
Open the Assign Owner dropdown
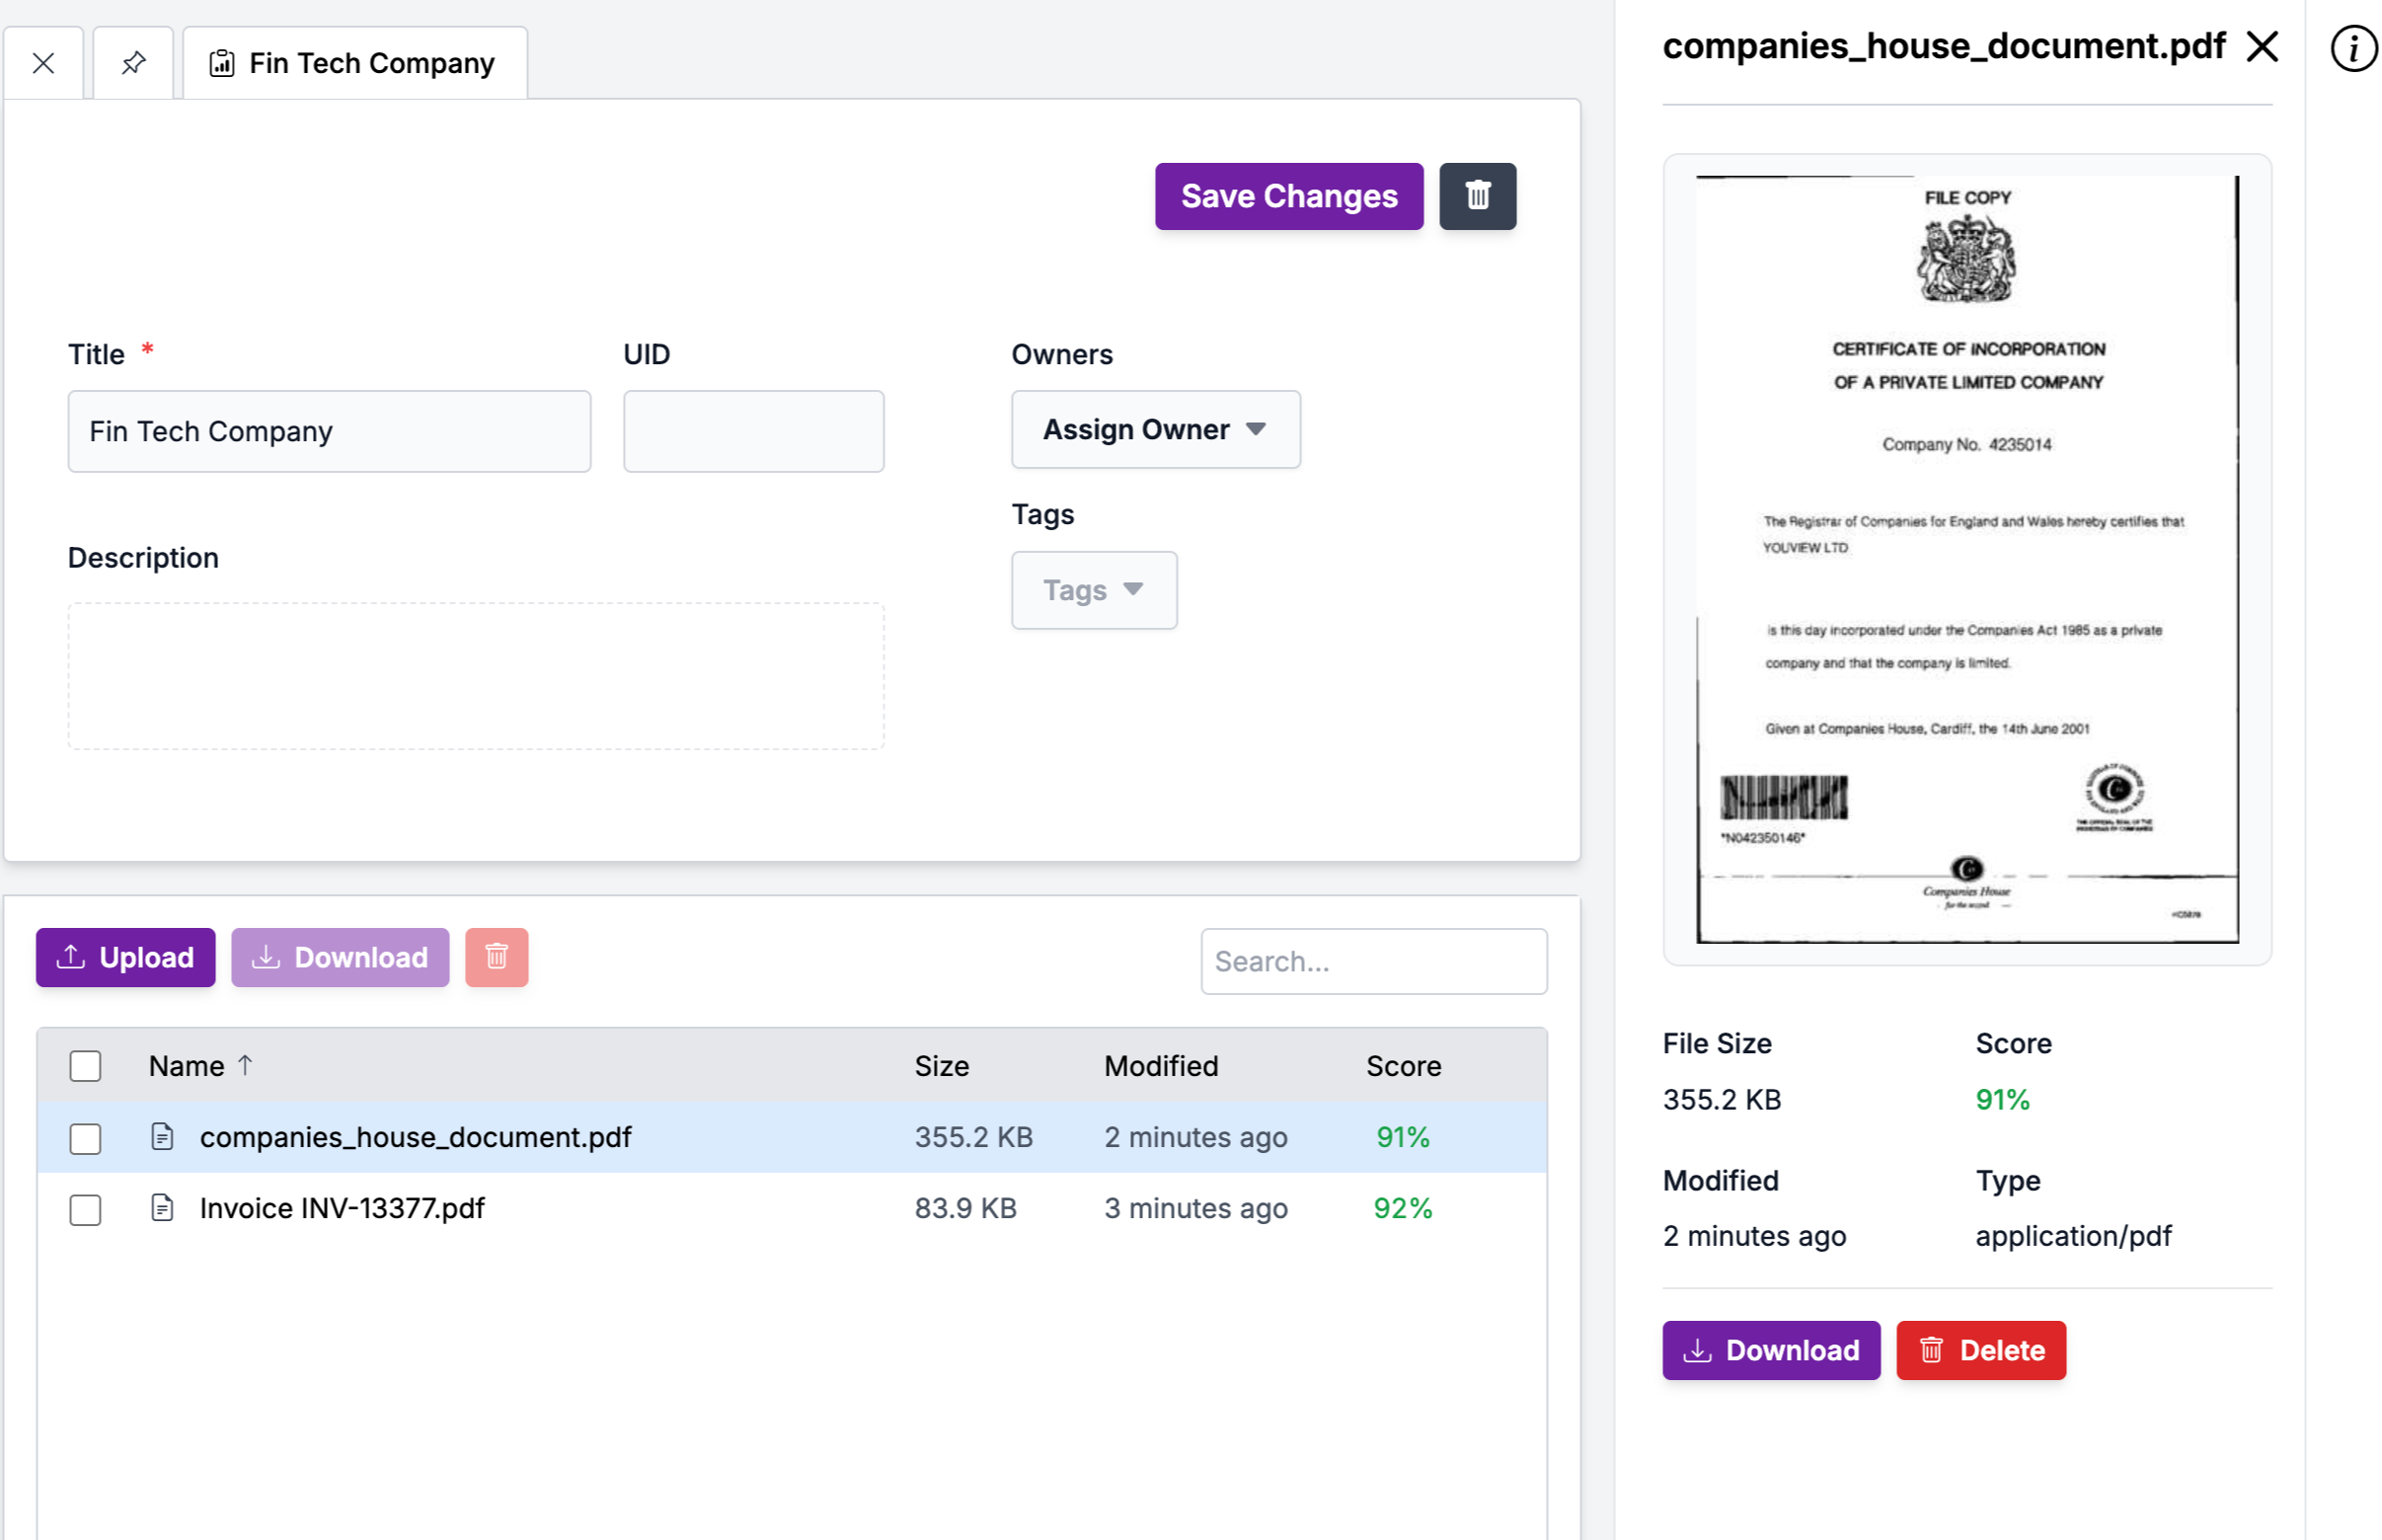click(1155, 429)
